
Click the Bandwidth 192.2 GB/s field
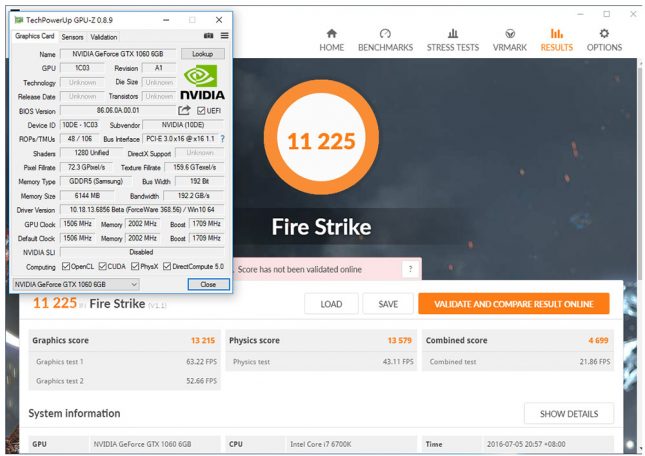(x=194, y=196)
